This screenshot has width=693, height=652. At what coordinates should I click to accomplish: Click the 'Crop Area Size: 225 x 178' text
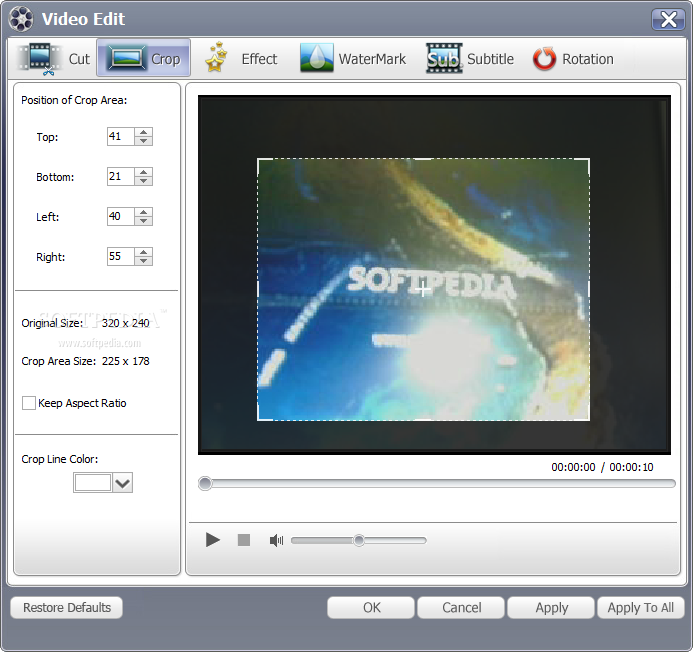click(x=85, y=361)
